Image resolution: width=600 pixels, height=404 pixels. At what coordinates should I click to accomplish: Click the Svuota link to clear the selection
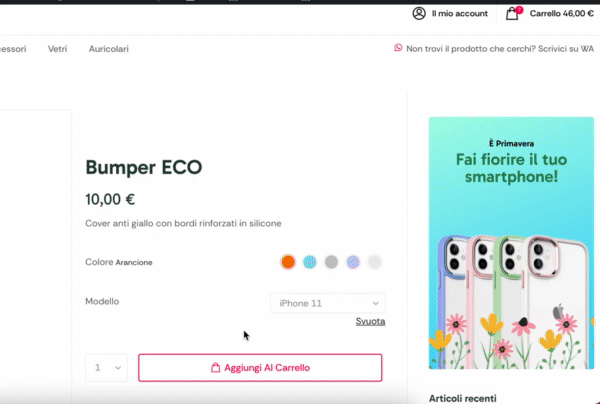tap(370, 321)
